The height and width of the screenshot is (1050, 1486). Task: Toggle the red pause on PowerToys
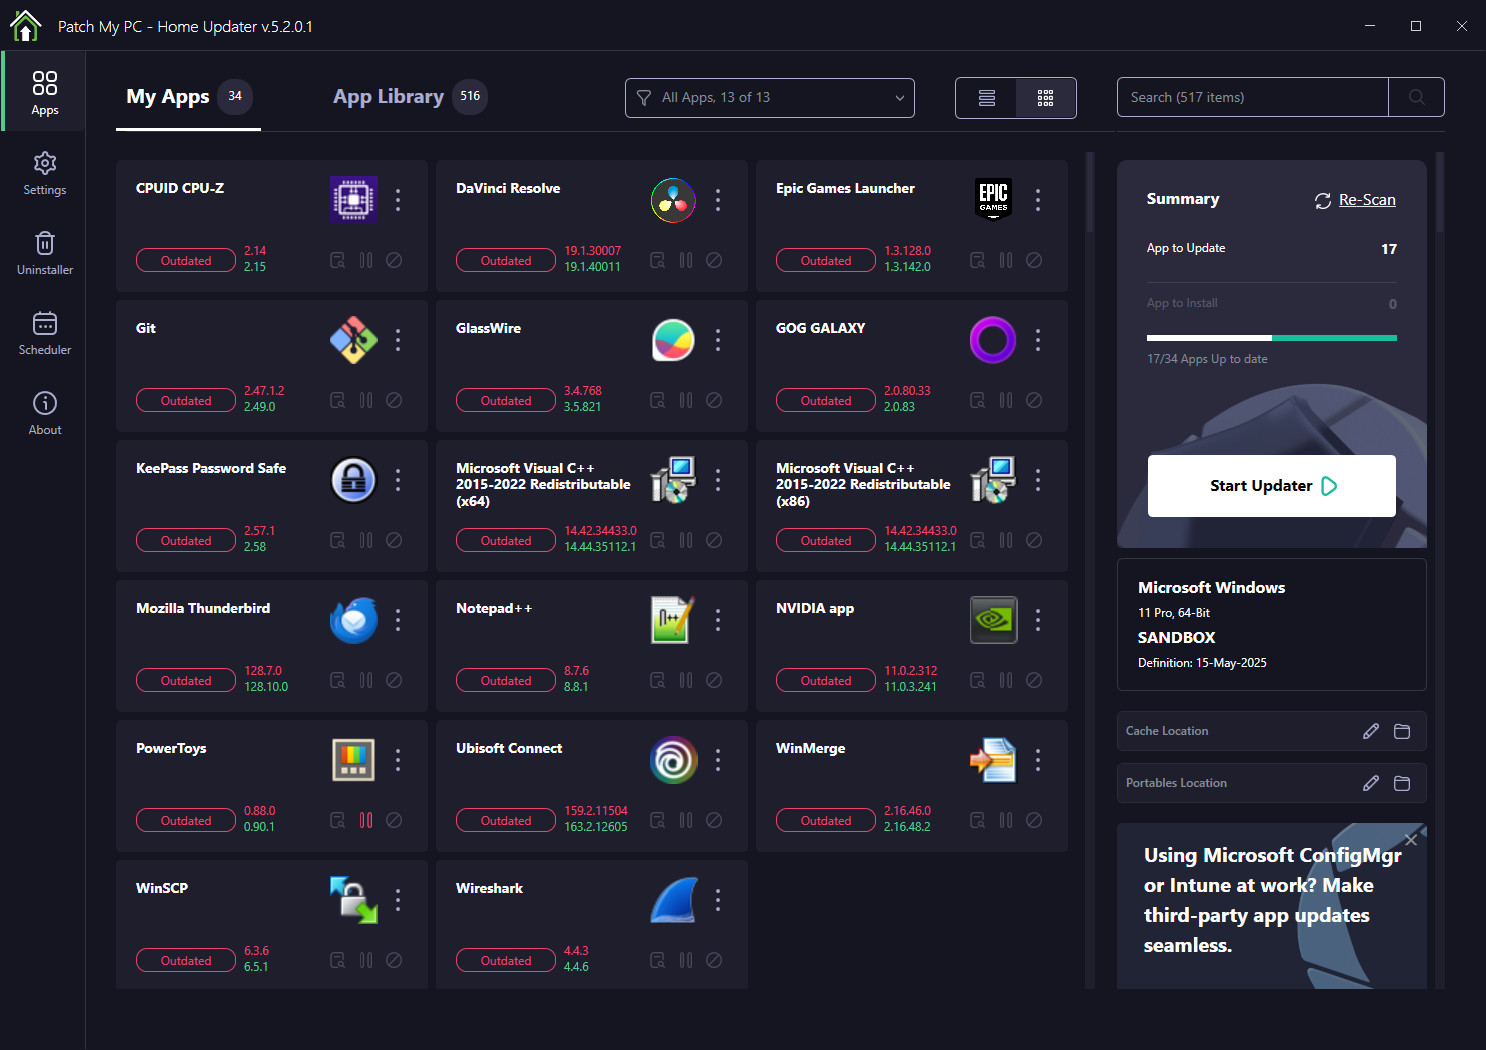click(x=366, y=820)
